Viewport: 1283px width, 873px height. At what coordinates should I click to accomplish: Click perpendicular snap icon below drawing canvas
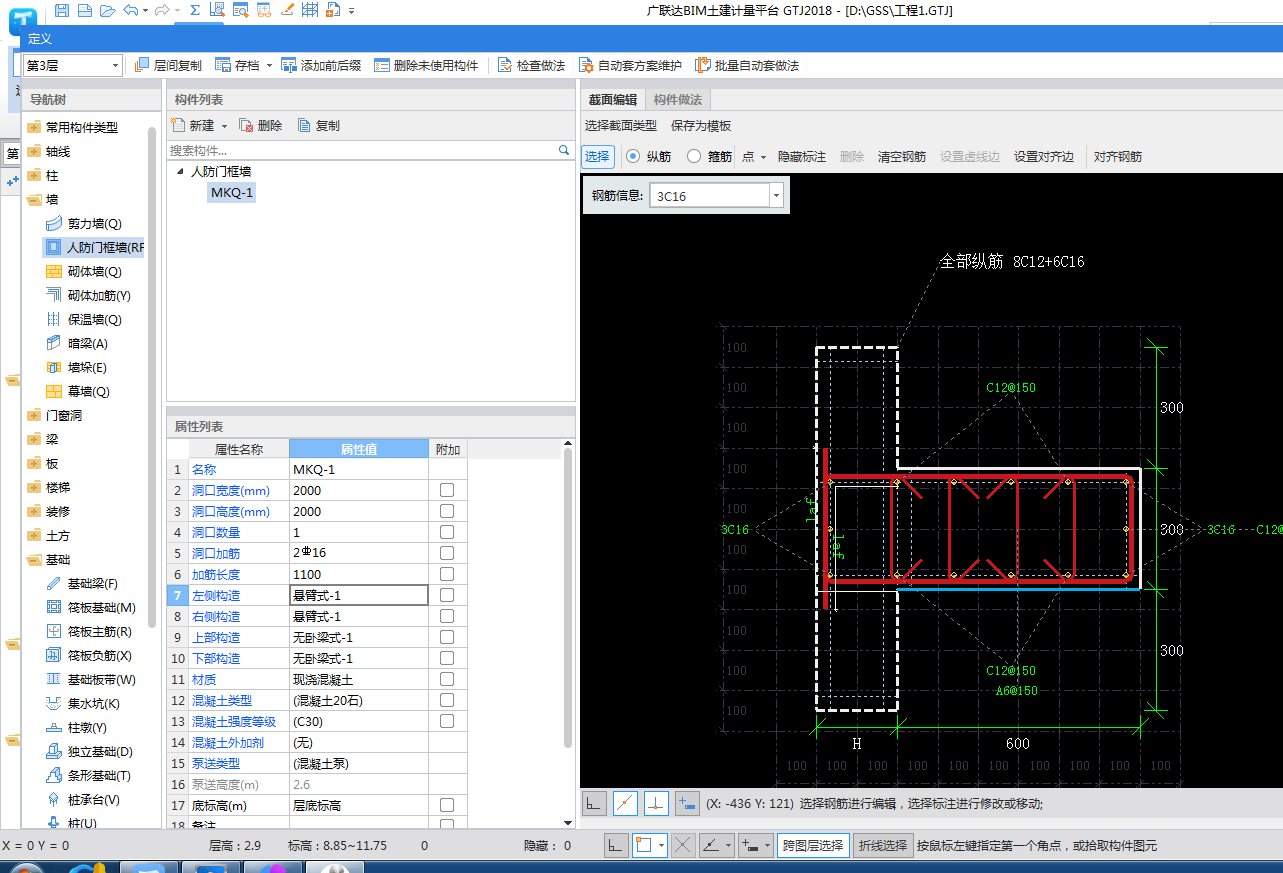click(656, 802)
